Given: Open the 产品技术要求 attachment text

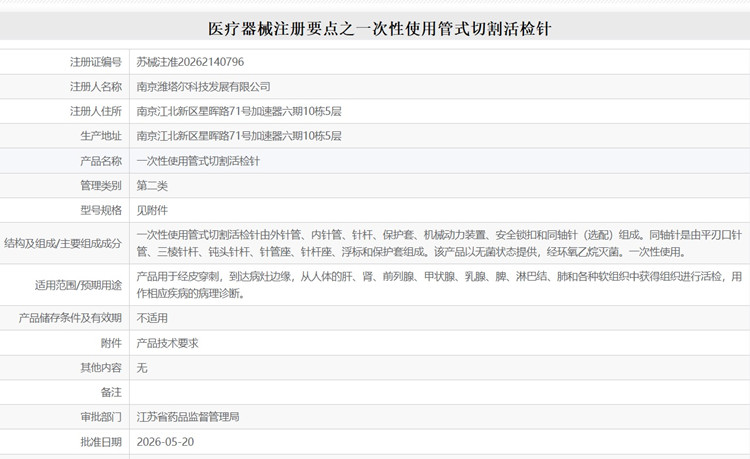Looking at the screenshot, I should [167, 343].
